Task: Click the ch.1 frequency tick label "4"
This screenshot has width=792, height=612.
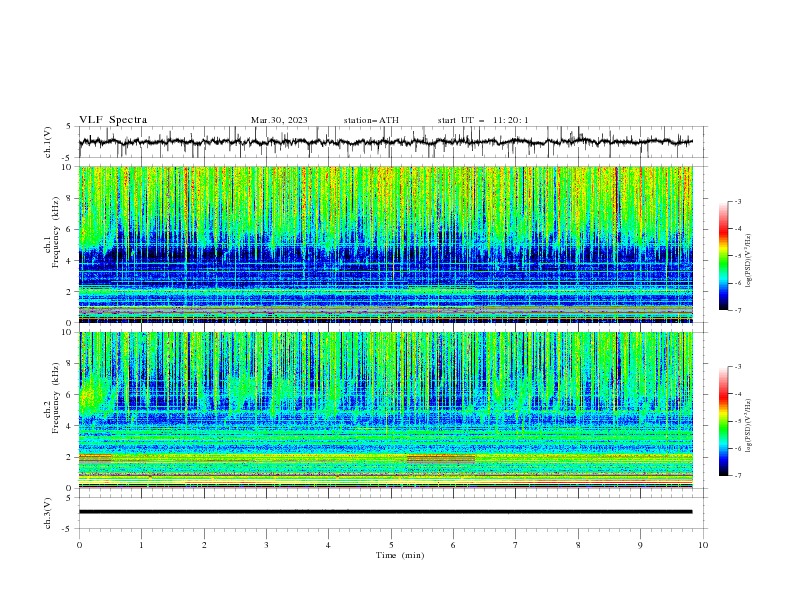Action: [x=70, y=261]
